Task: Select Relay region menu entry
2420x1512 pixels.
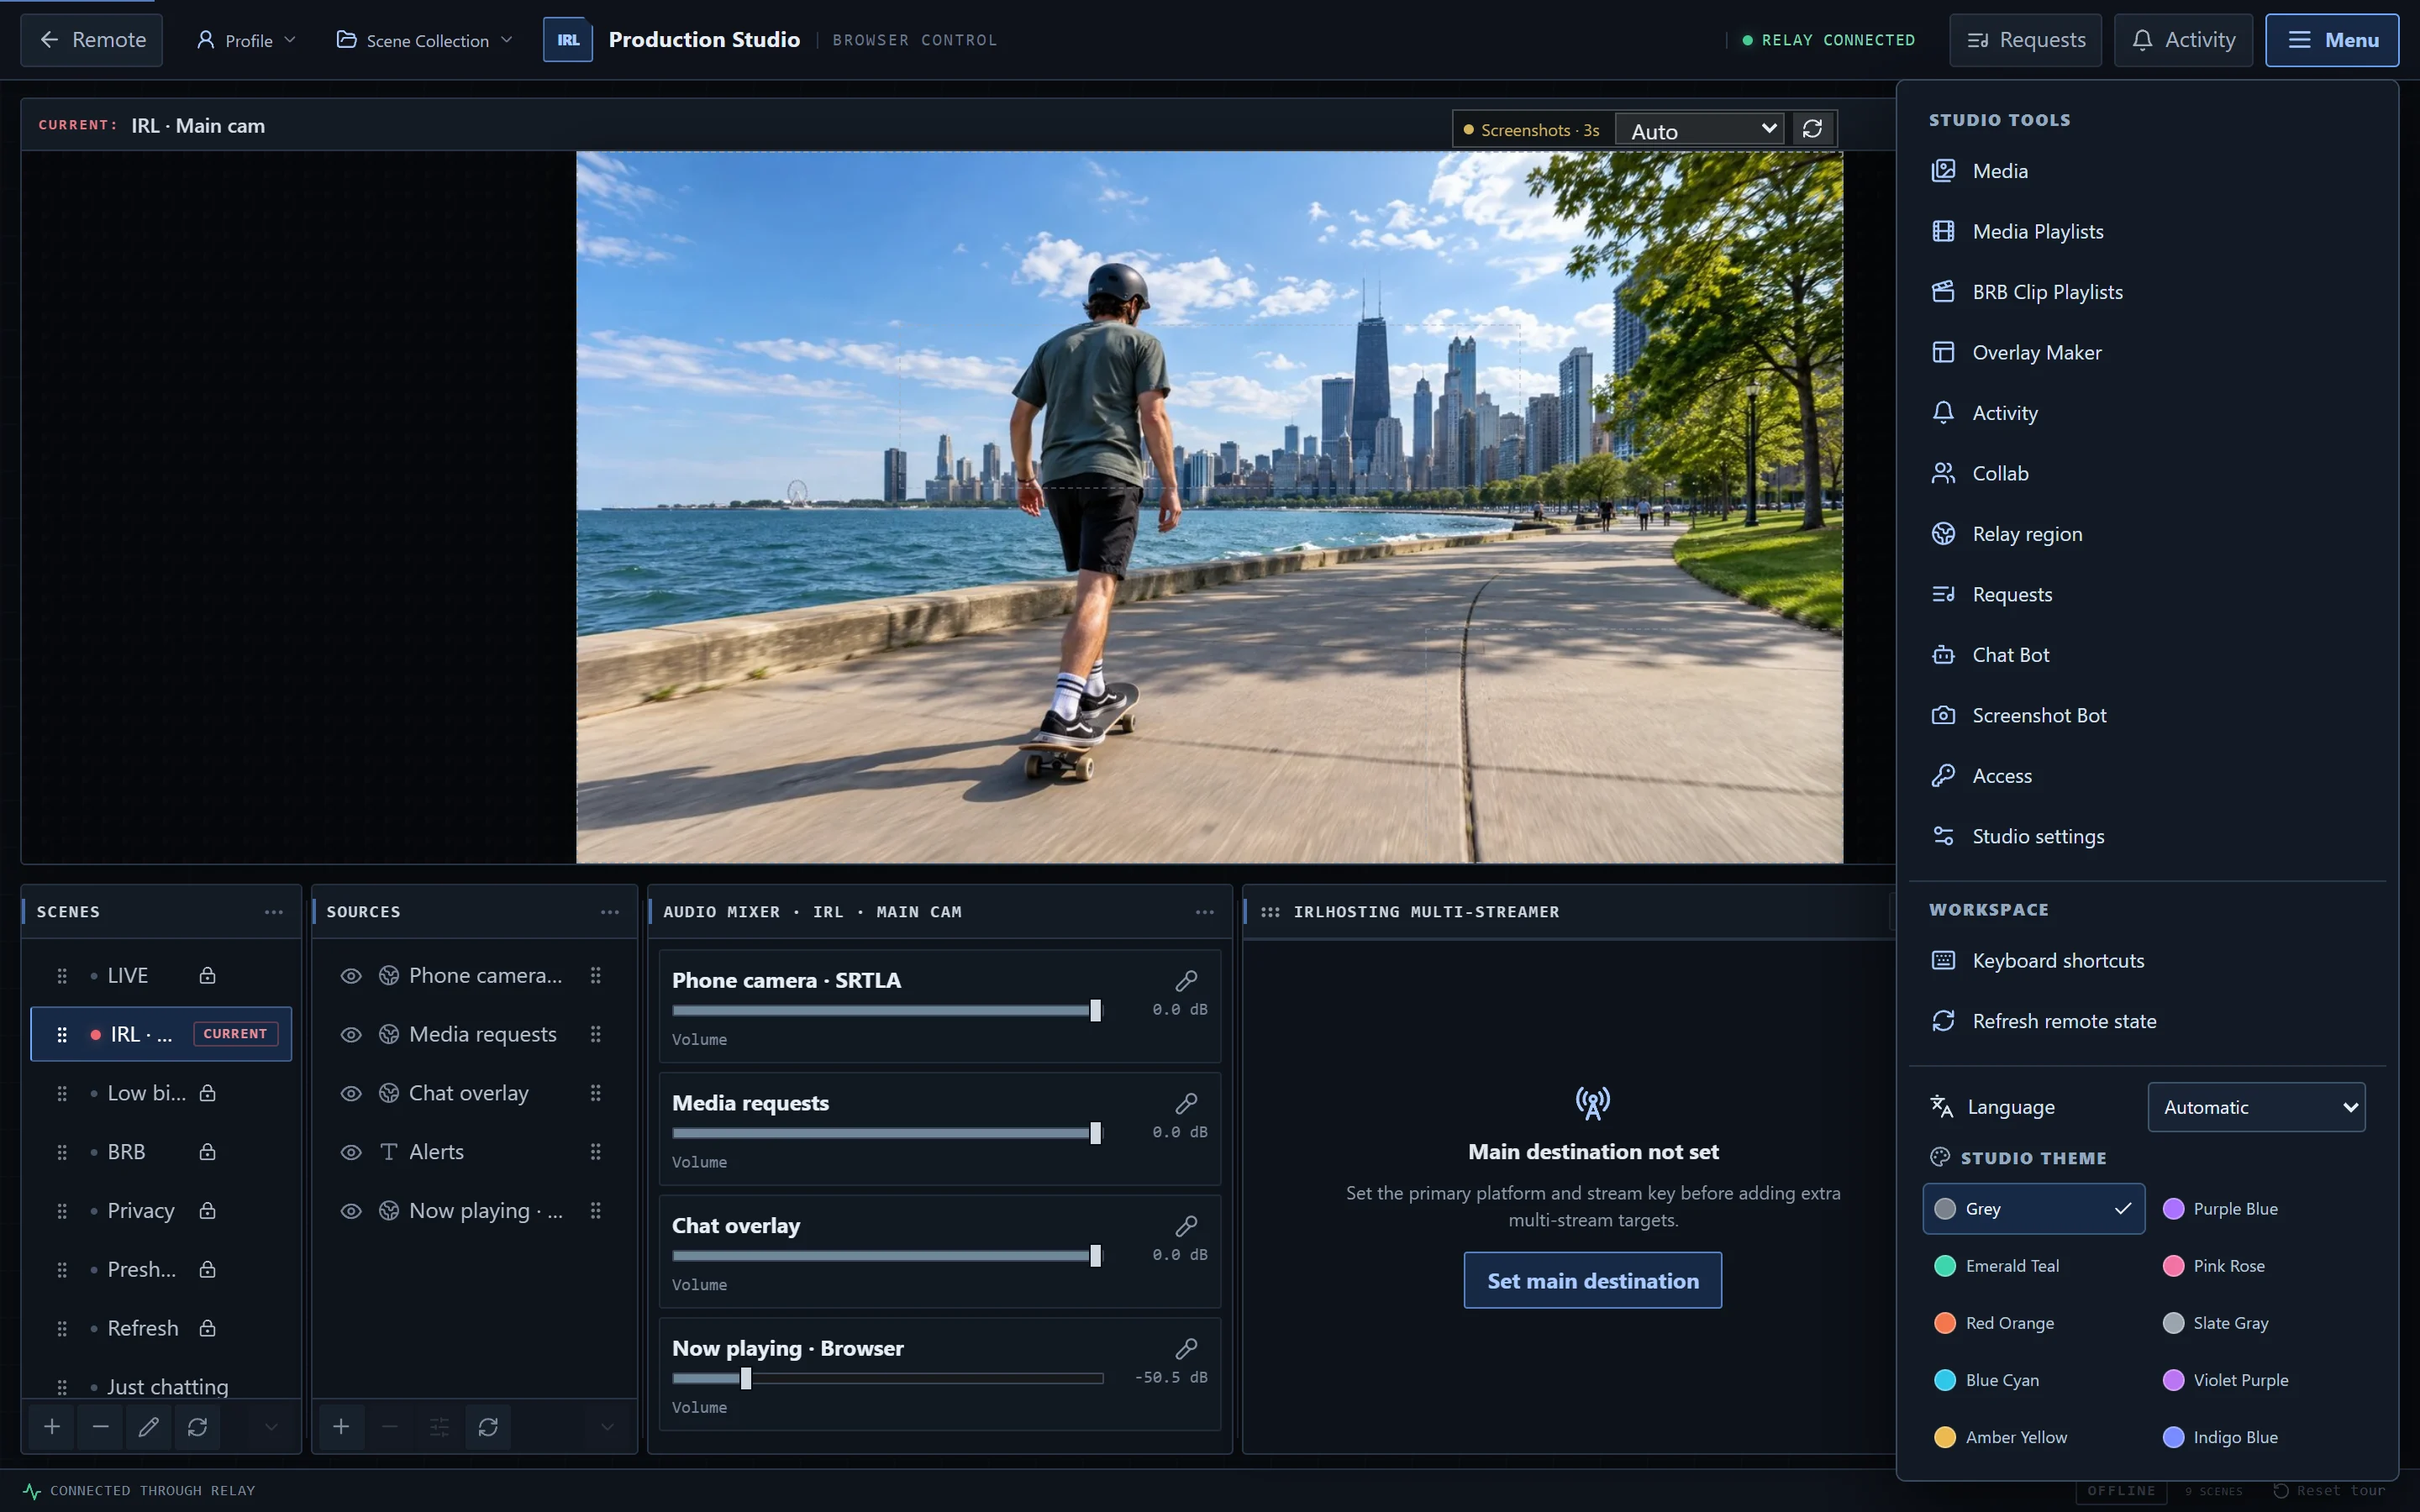Action: (2146, 534)
